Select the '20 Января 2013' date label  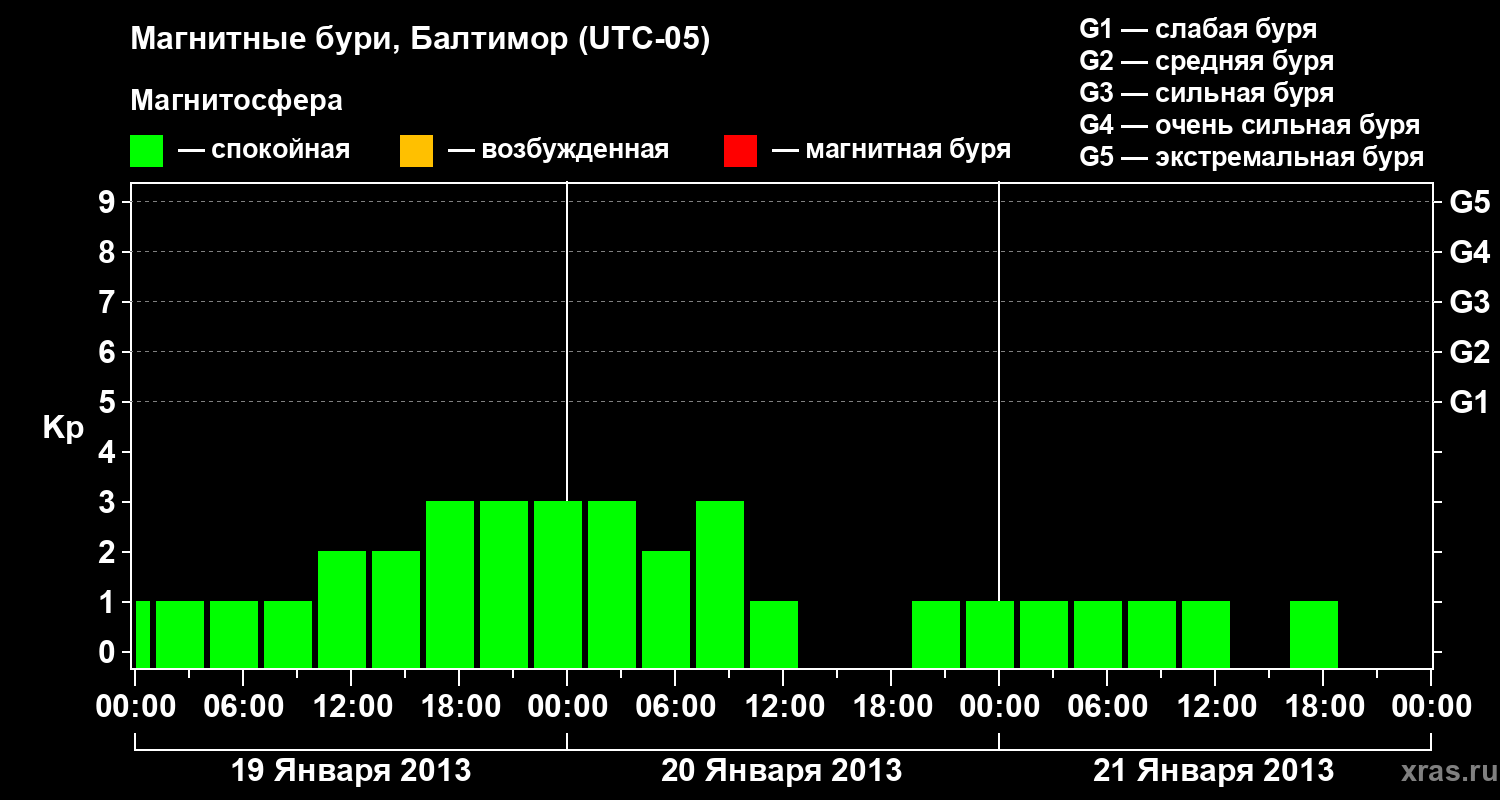click(782, 771)
